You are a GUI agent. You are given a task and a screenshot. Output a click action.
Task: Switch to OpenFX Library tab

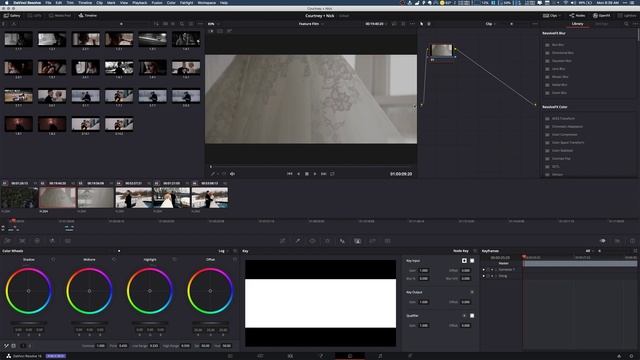pyautogui.click(x=577, y=24)
